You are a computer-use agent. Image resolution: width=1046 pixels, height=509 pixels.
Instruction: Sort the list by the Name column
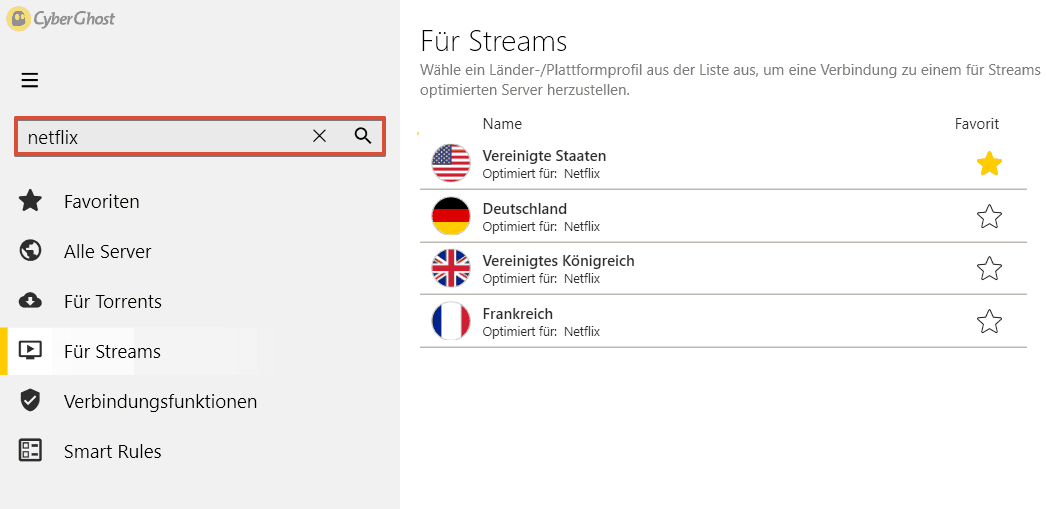coord(502,124)
